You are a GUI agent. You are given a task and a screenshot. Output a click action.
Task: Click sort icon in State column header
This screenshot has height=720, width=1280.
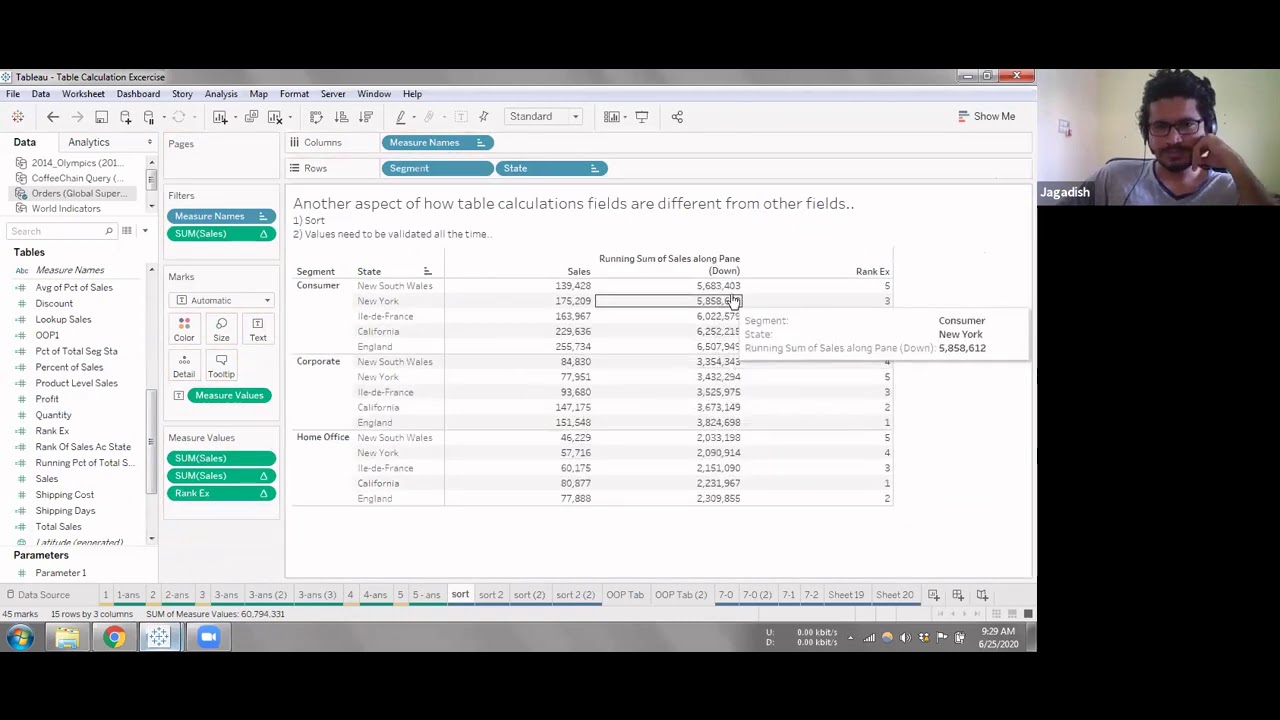[x=427, y=272]
